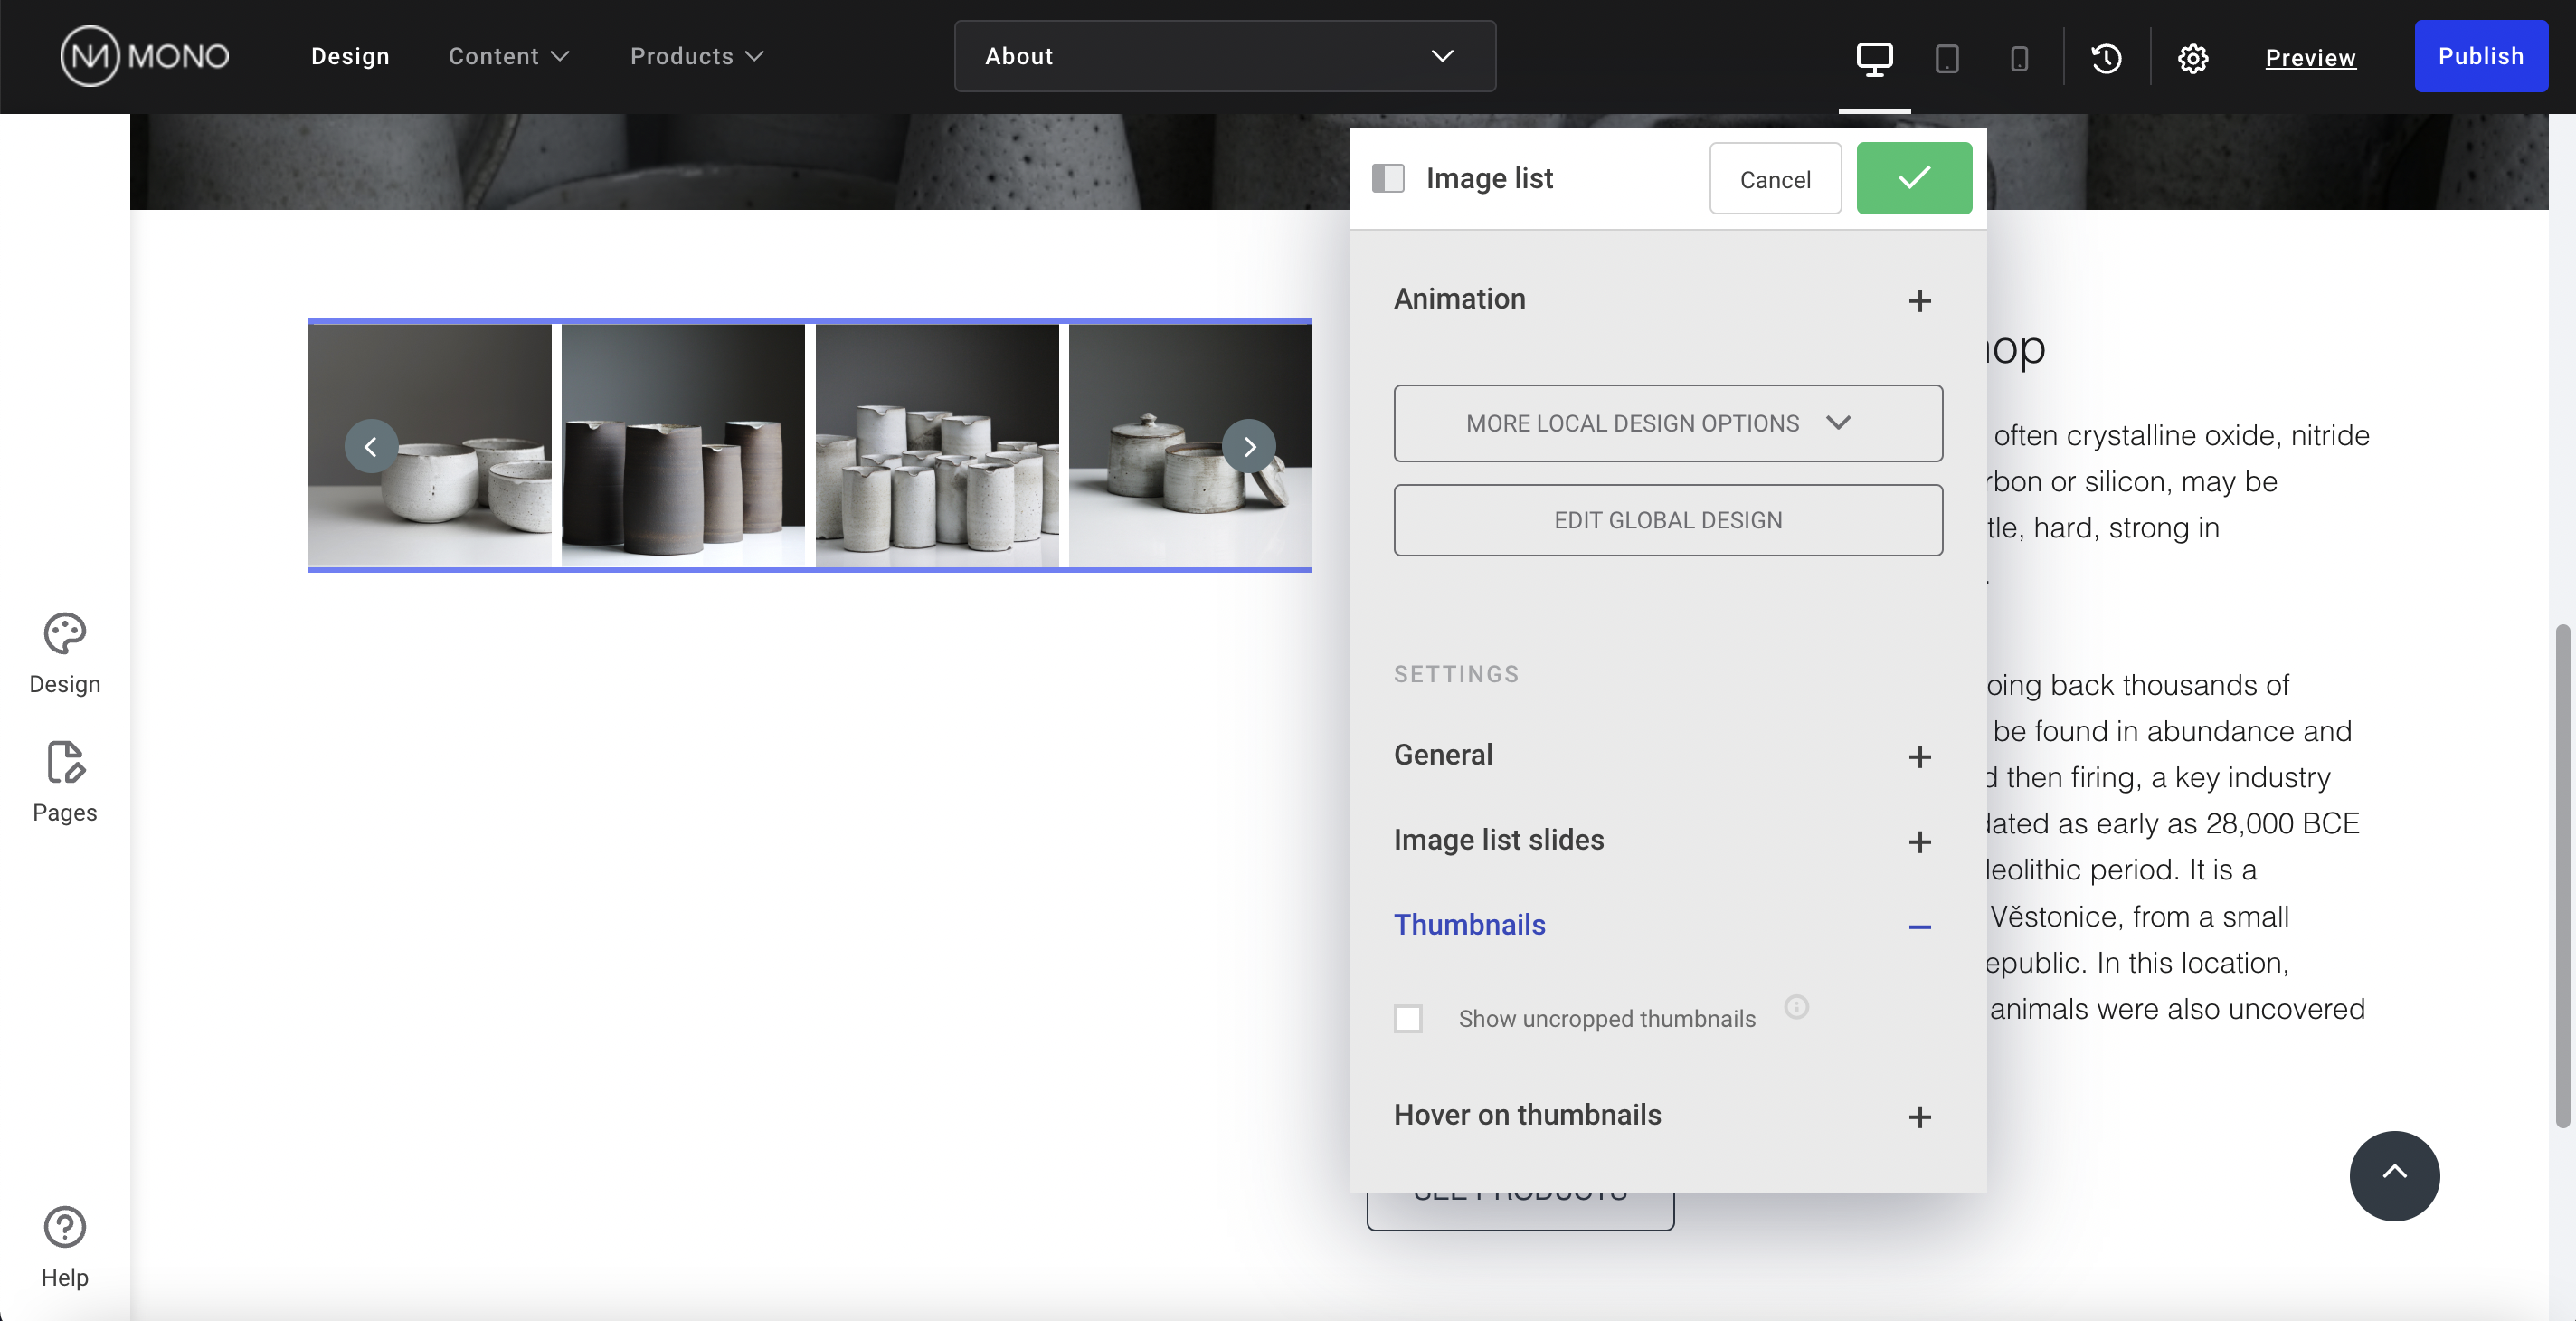Enable Show uncropped thumbnails checkbox
This screenshot has height=1321, width=2576.
click(x=1408, y=1018)
